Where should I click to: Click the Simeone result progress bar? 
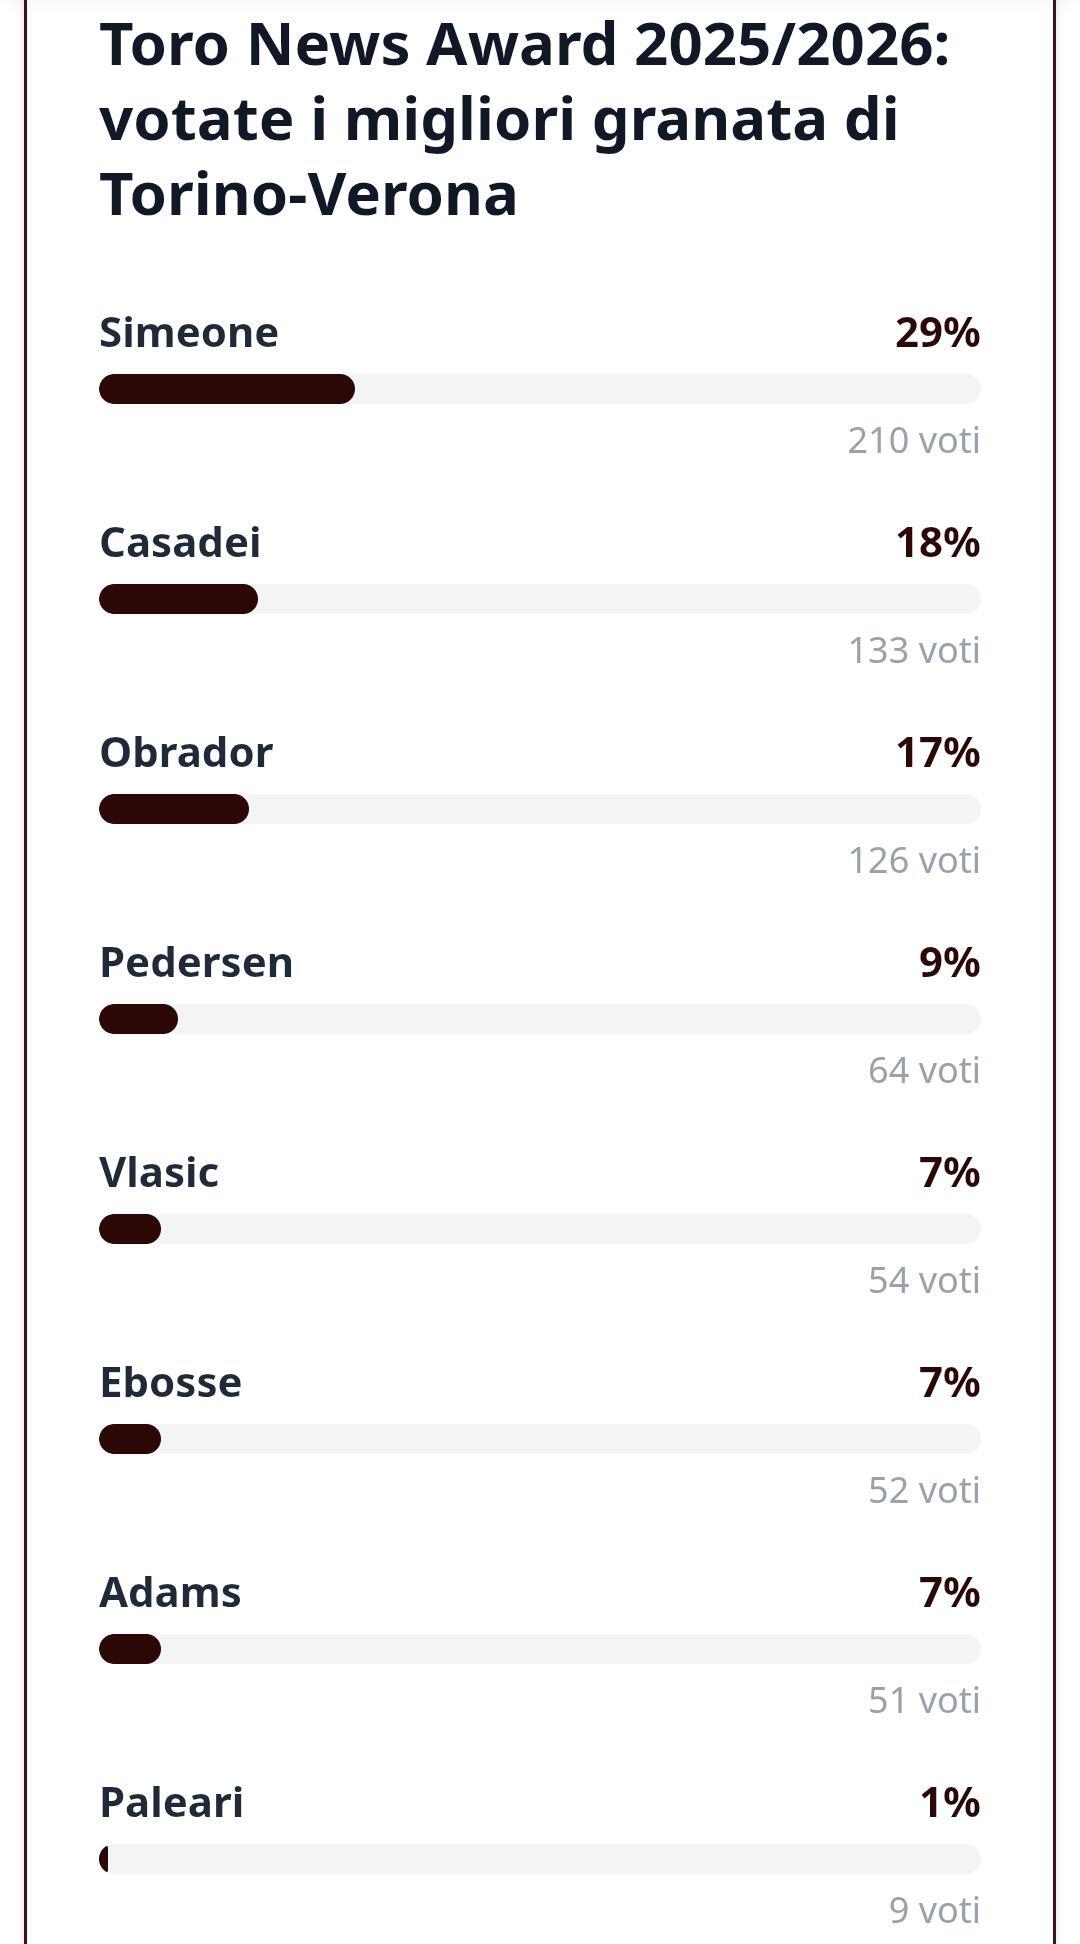[x=539, y=389]
